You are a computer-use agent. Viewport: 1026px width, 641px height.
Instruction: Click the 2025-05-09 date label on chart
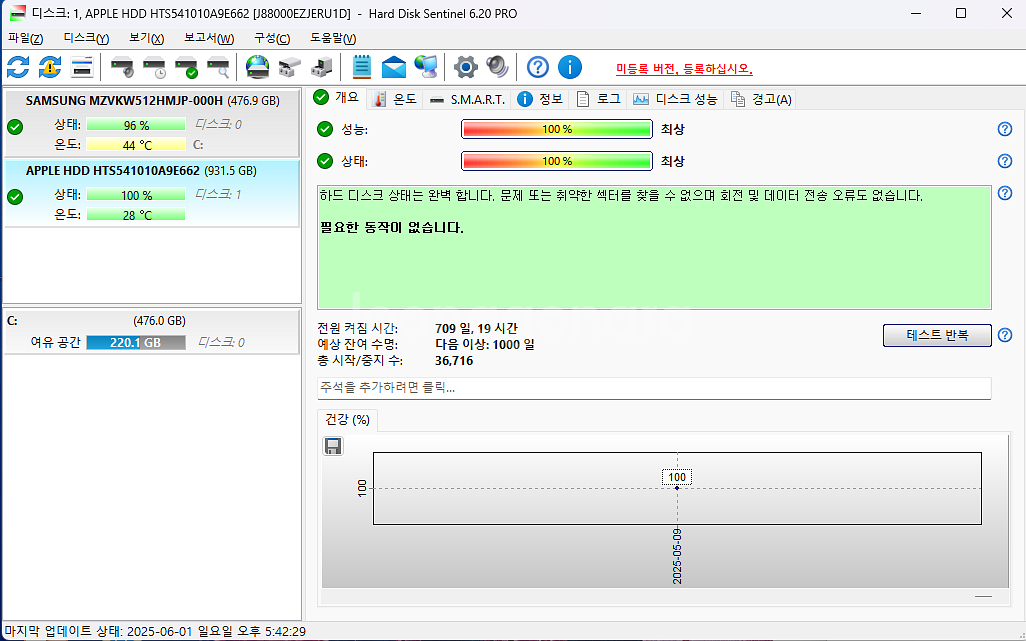tap(677, 556)
